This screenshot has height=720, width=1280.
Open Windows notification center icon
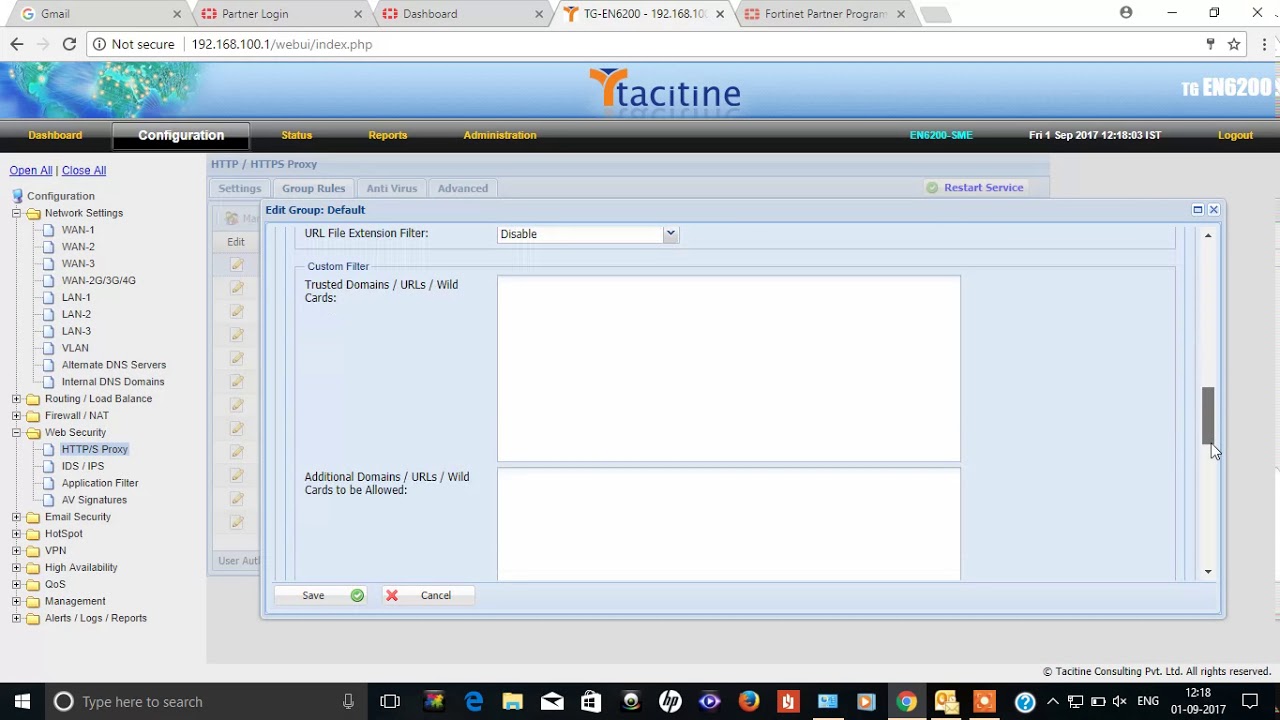tap(1250, 701)
